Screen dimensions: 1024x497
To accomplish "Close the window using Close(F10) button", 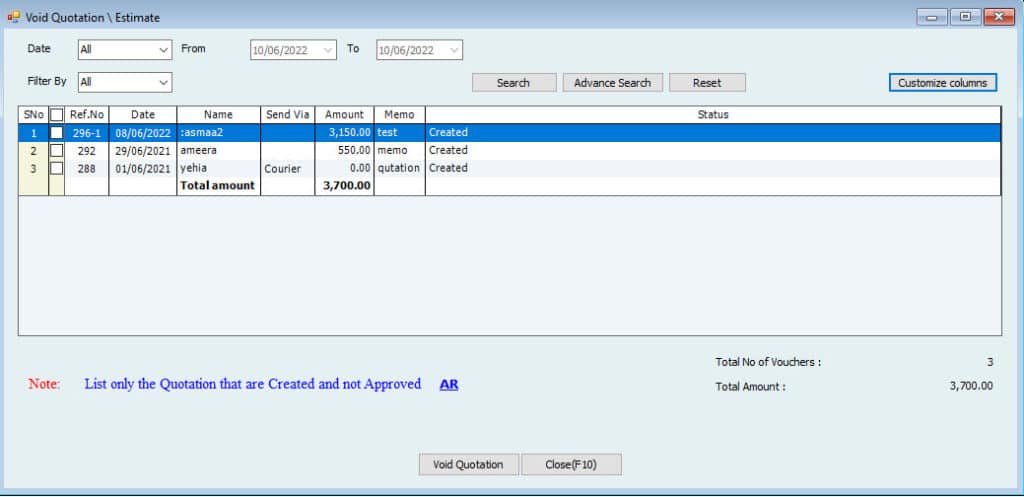I will 571,464.
